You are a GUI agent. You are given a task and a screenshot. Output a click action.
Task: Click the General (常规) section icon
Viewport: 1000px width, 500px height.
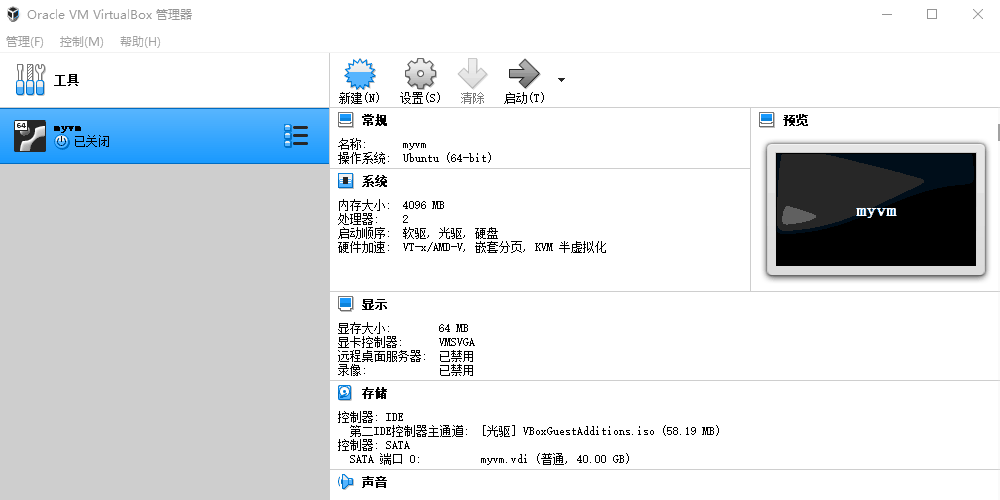pyautogui.click(x=346, y=120)
